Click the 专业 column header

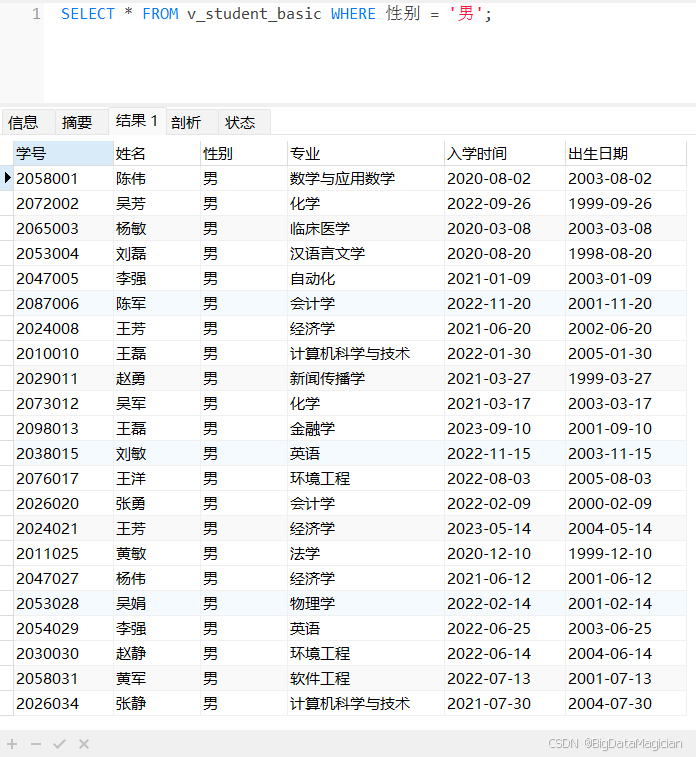(365, 154)
